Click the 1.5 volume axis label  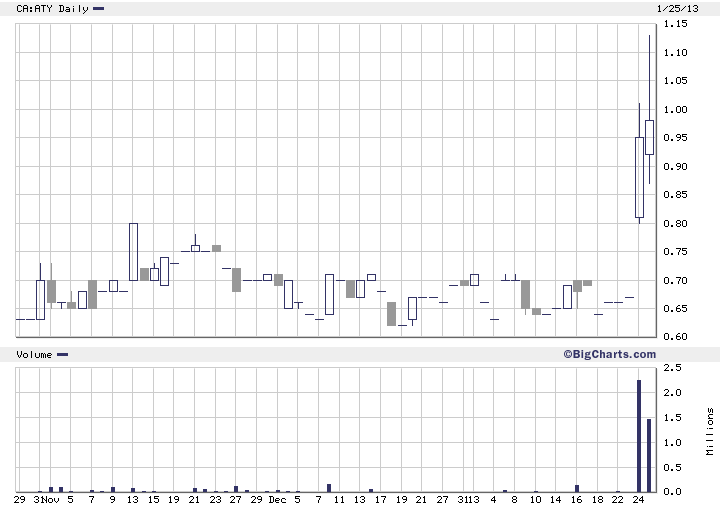(673, 417)
